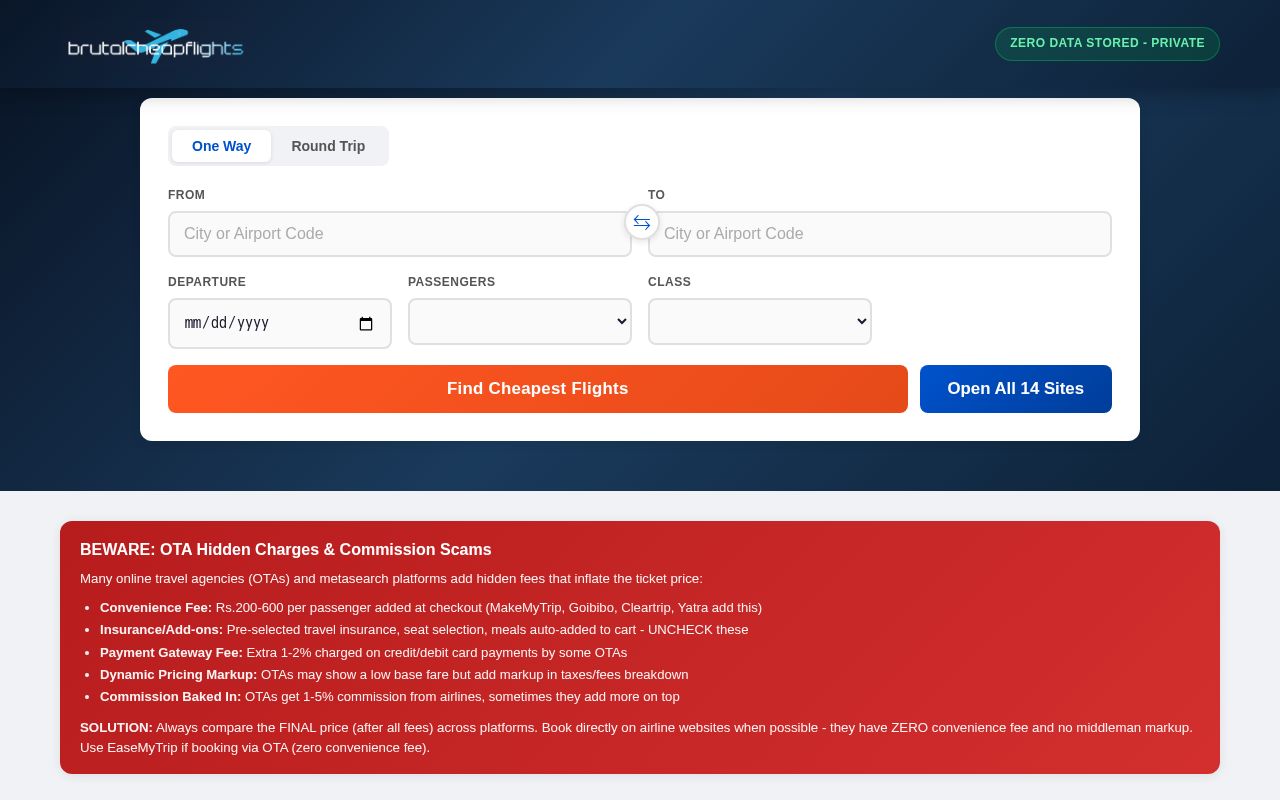
Task: Expand the Class dropdown
Action: [x=760, y=321]
